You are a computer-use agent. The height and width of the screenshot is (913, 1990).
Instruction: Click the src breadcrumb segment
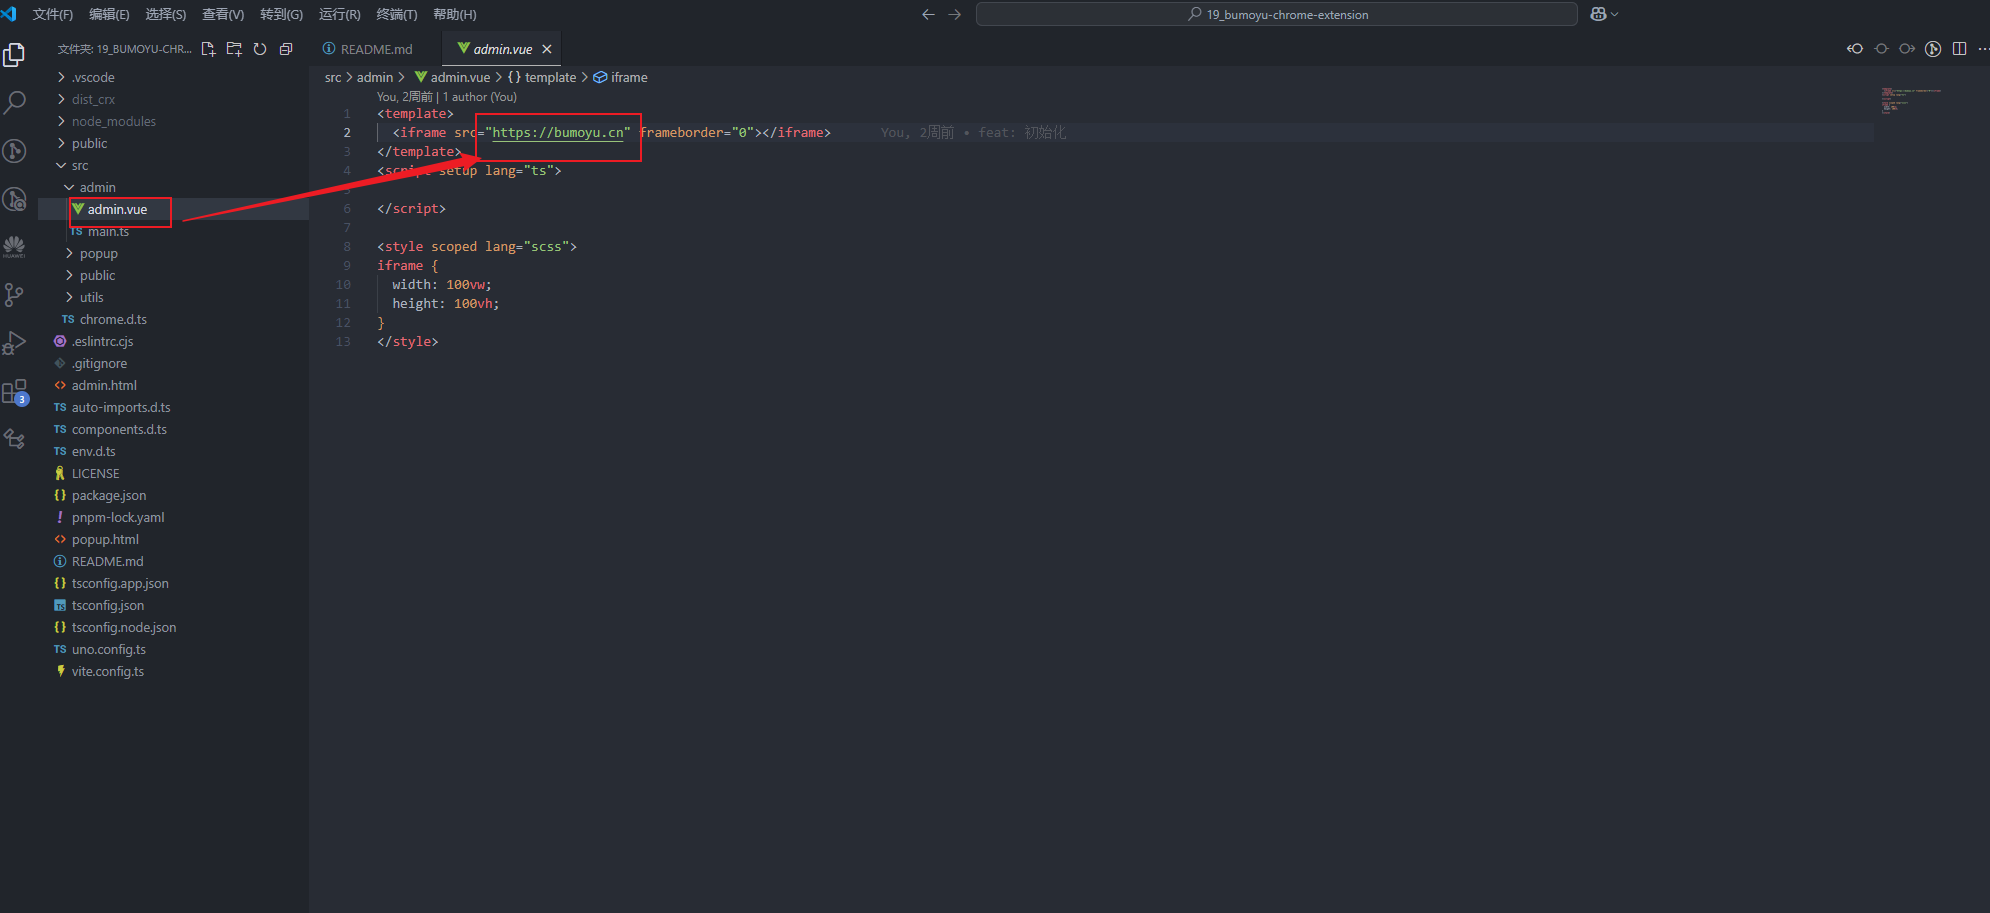point(333,77)
